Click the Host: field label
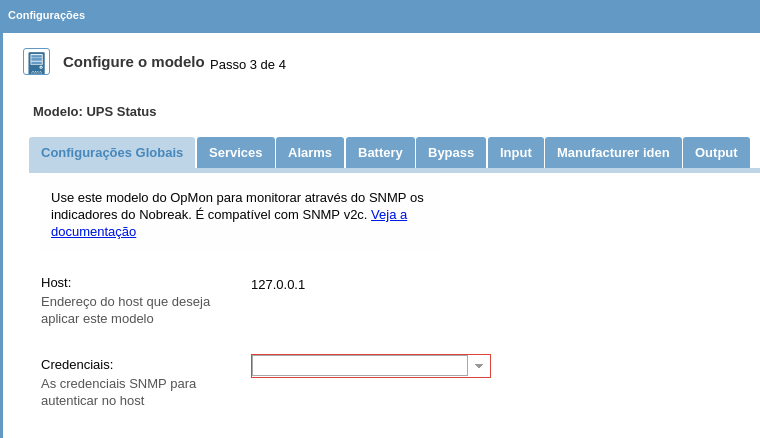This screenshot has width=760, height=438. [x=56, y=283]
